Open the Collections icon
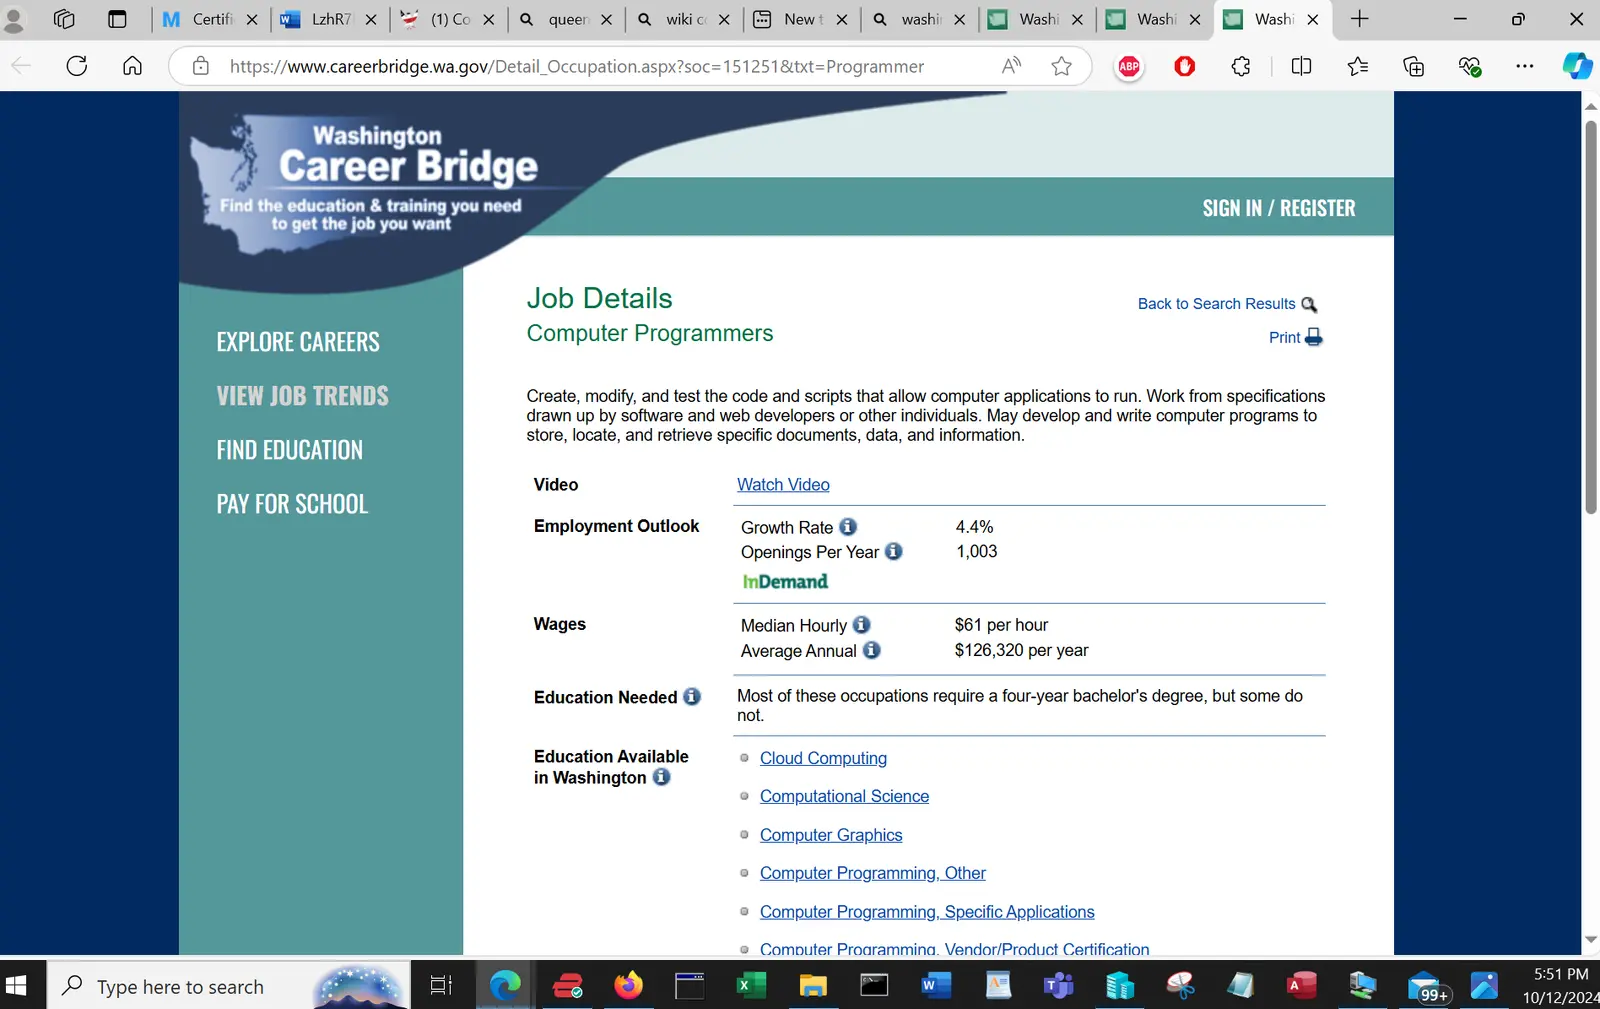Image resolution: width=1600 pixels, height=1009 pixels. (1413, 66)
